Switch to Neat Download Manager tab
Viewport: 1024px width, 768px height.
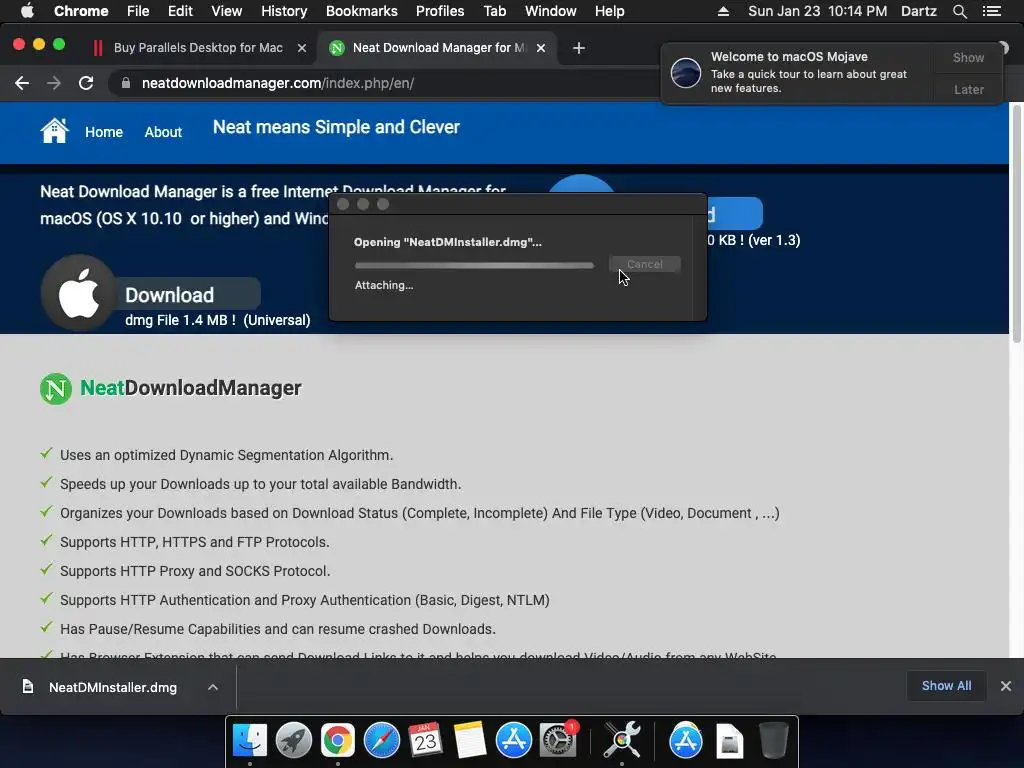439,48
